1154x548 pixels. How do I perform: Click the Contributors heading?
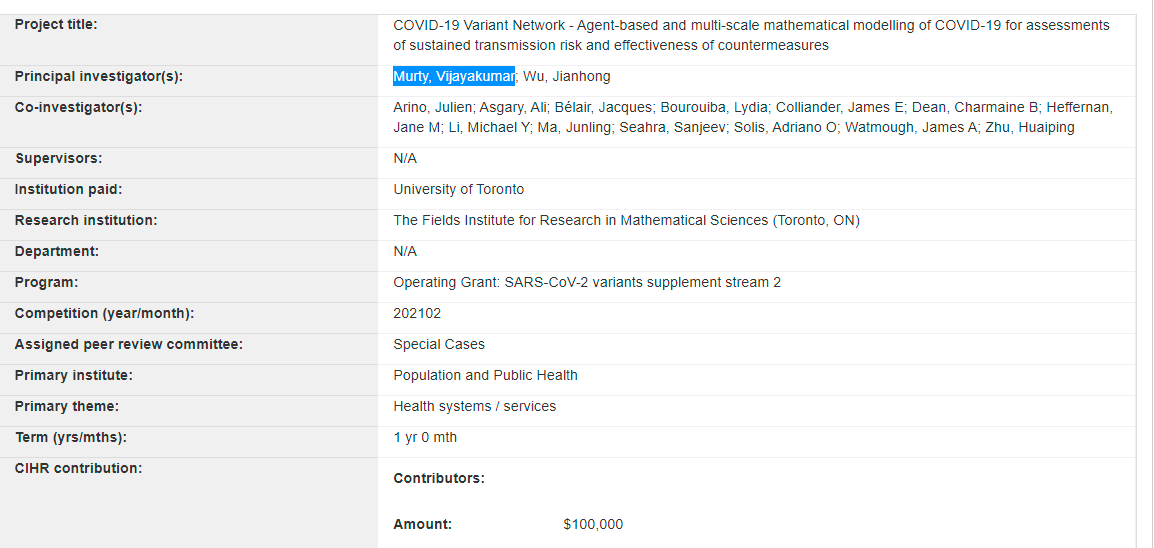coord(439,478)
